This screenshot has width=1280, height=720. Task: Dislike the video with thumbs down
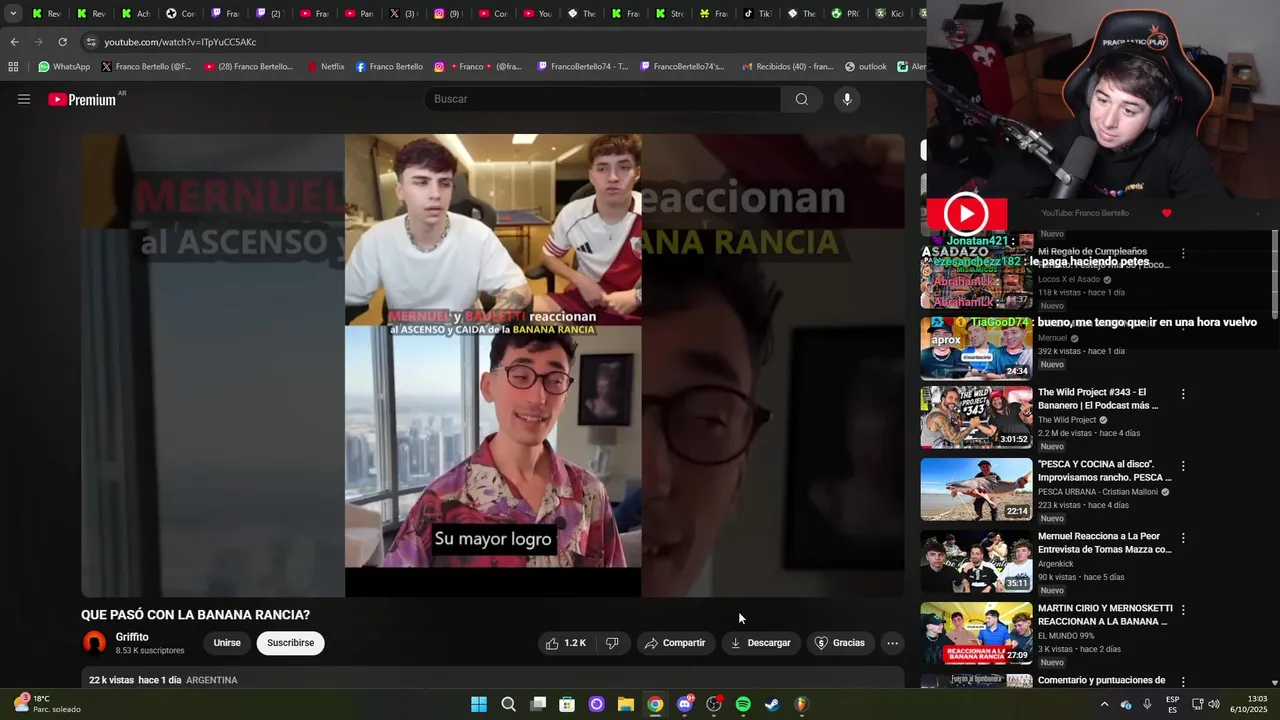612,643
